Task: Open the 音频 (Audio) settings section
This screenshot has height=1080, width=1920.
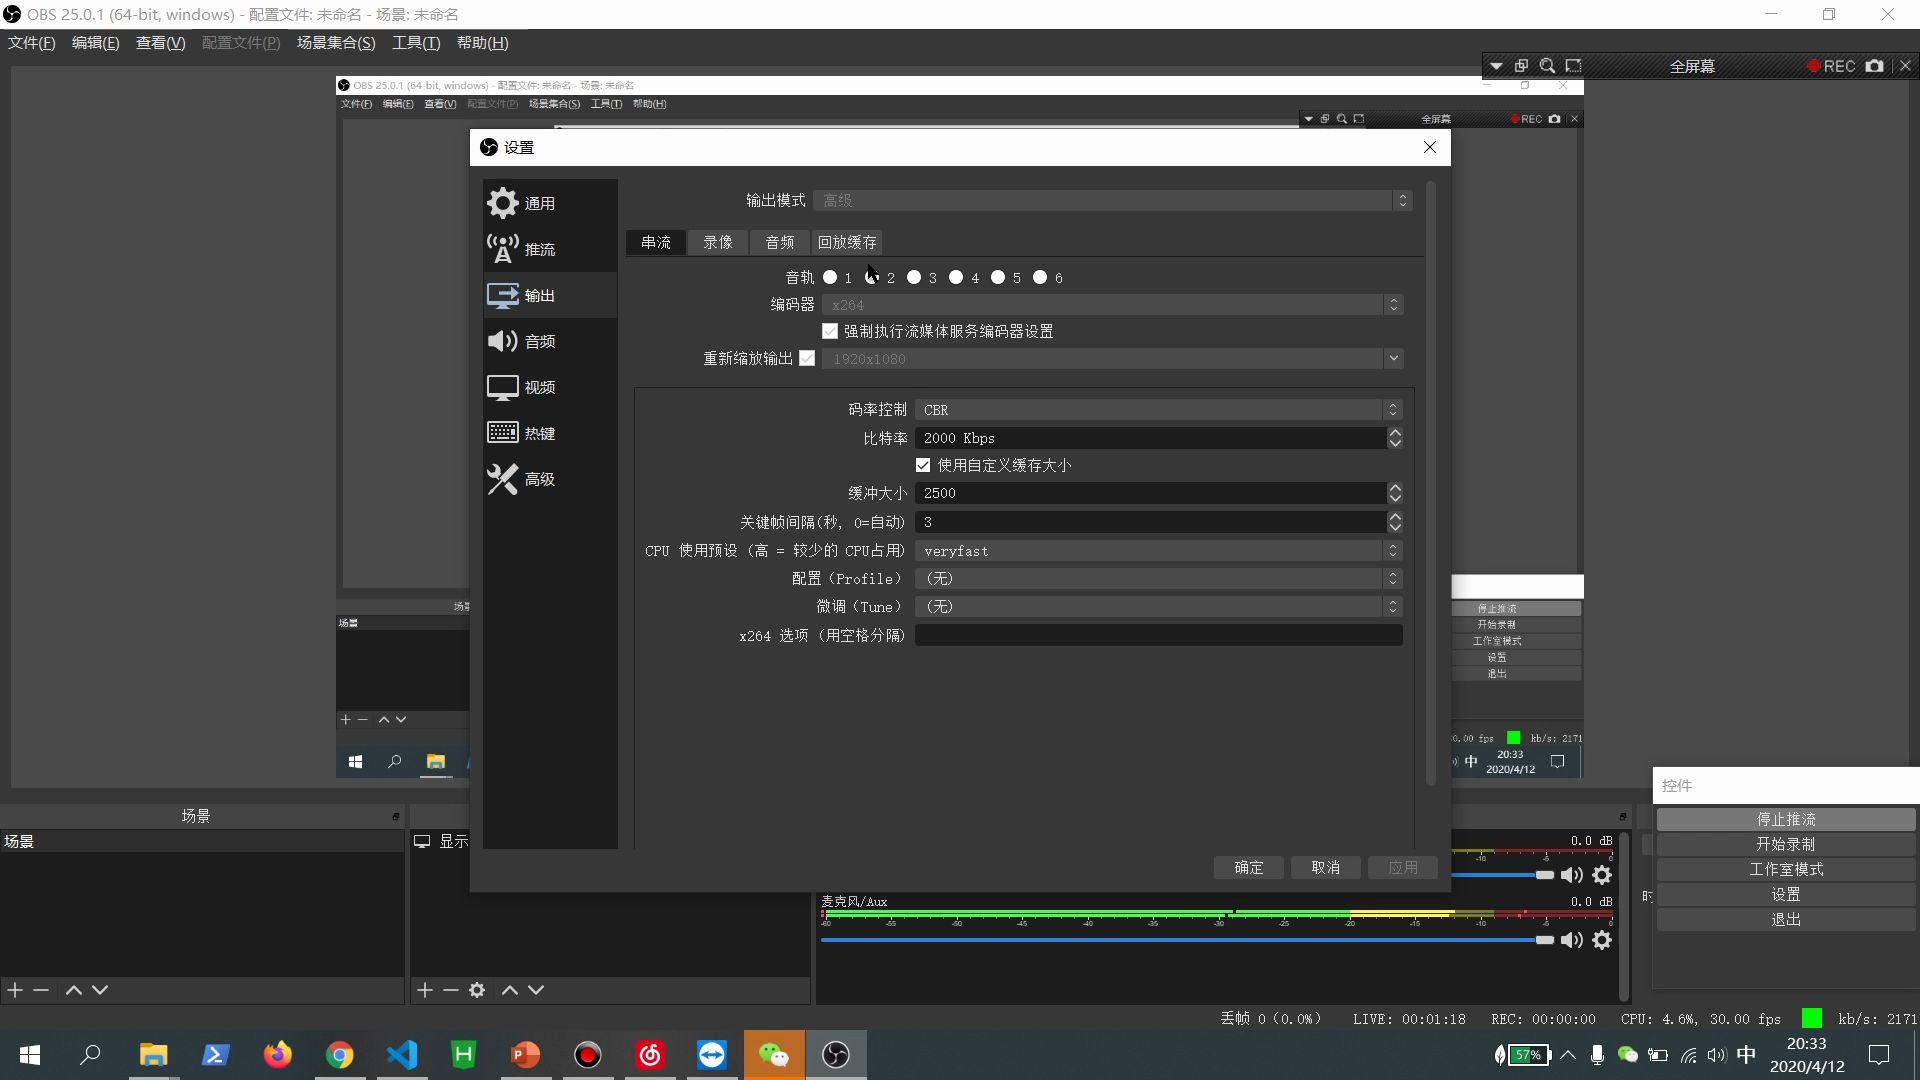Action: [549, 341]
